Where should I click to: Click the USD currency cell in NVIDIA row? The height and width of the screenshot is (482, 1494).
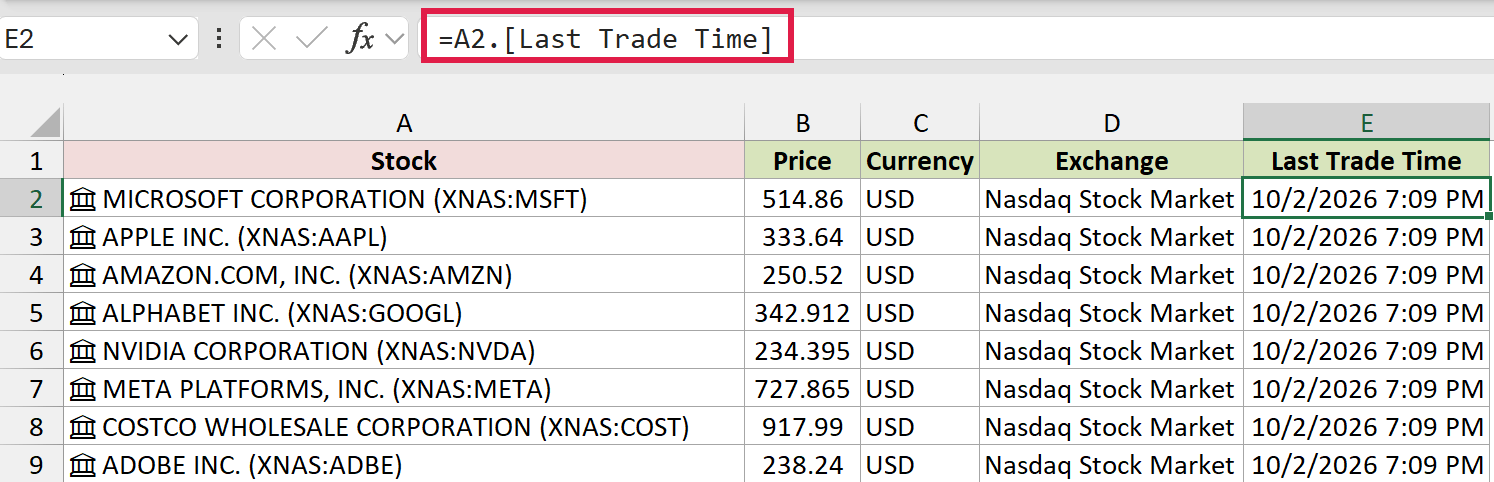pos(920,351)
